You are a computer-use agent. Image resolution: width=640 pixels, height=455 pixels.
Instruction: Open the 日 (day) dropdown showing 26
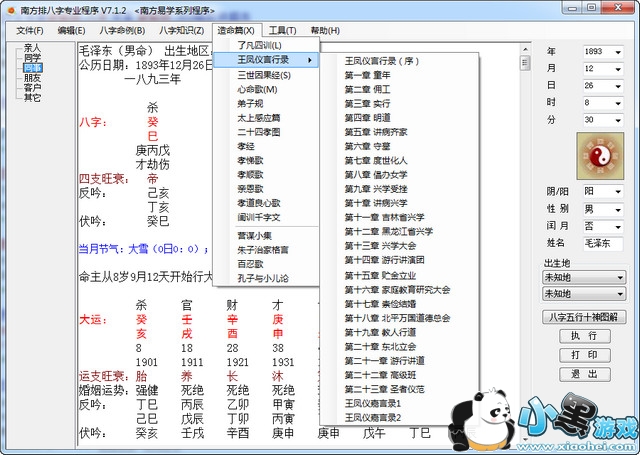click(603, 86)
